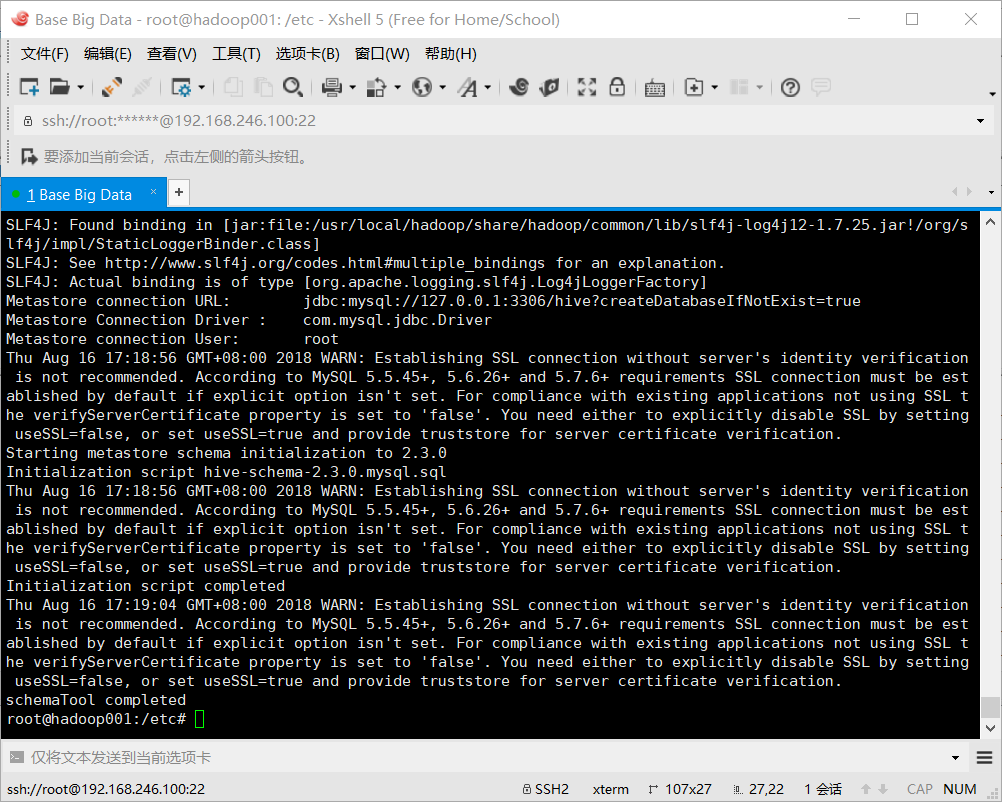1002x802 pixels.
Task: Click the add current session arrow icon
Action: coord(29,156)
